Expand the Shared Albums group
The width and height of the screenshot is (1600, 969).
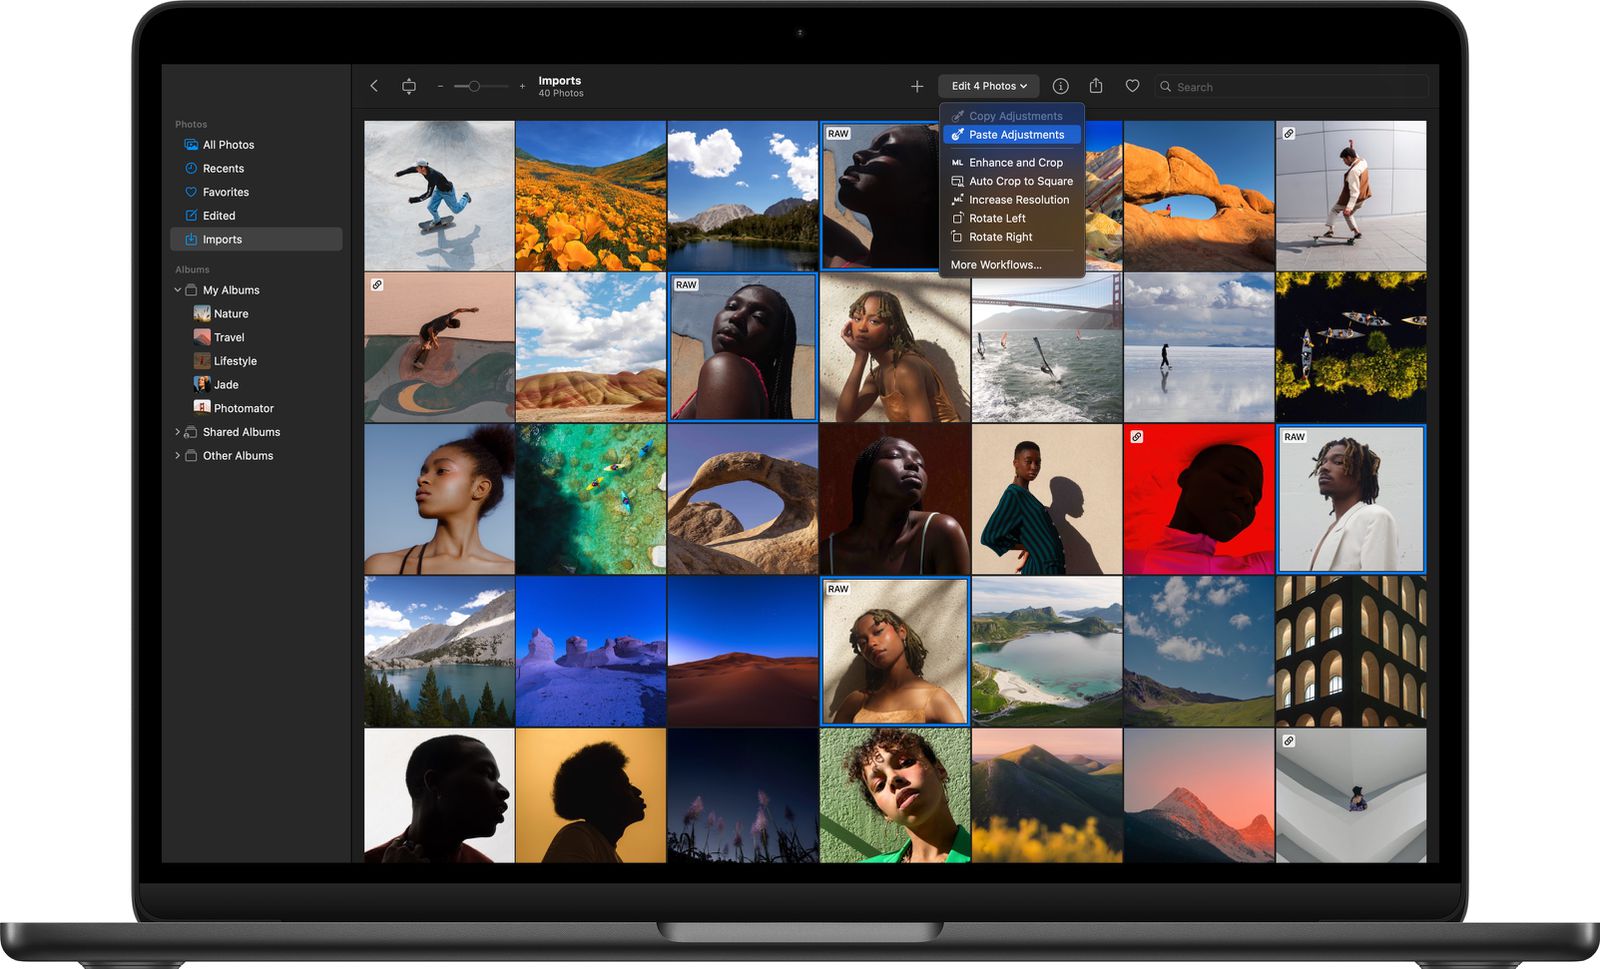(x=178, y=431)
